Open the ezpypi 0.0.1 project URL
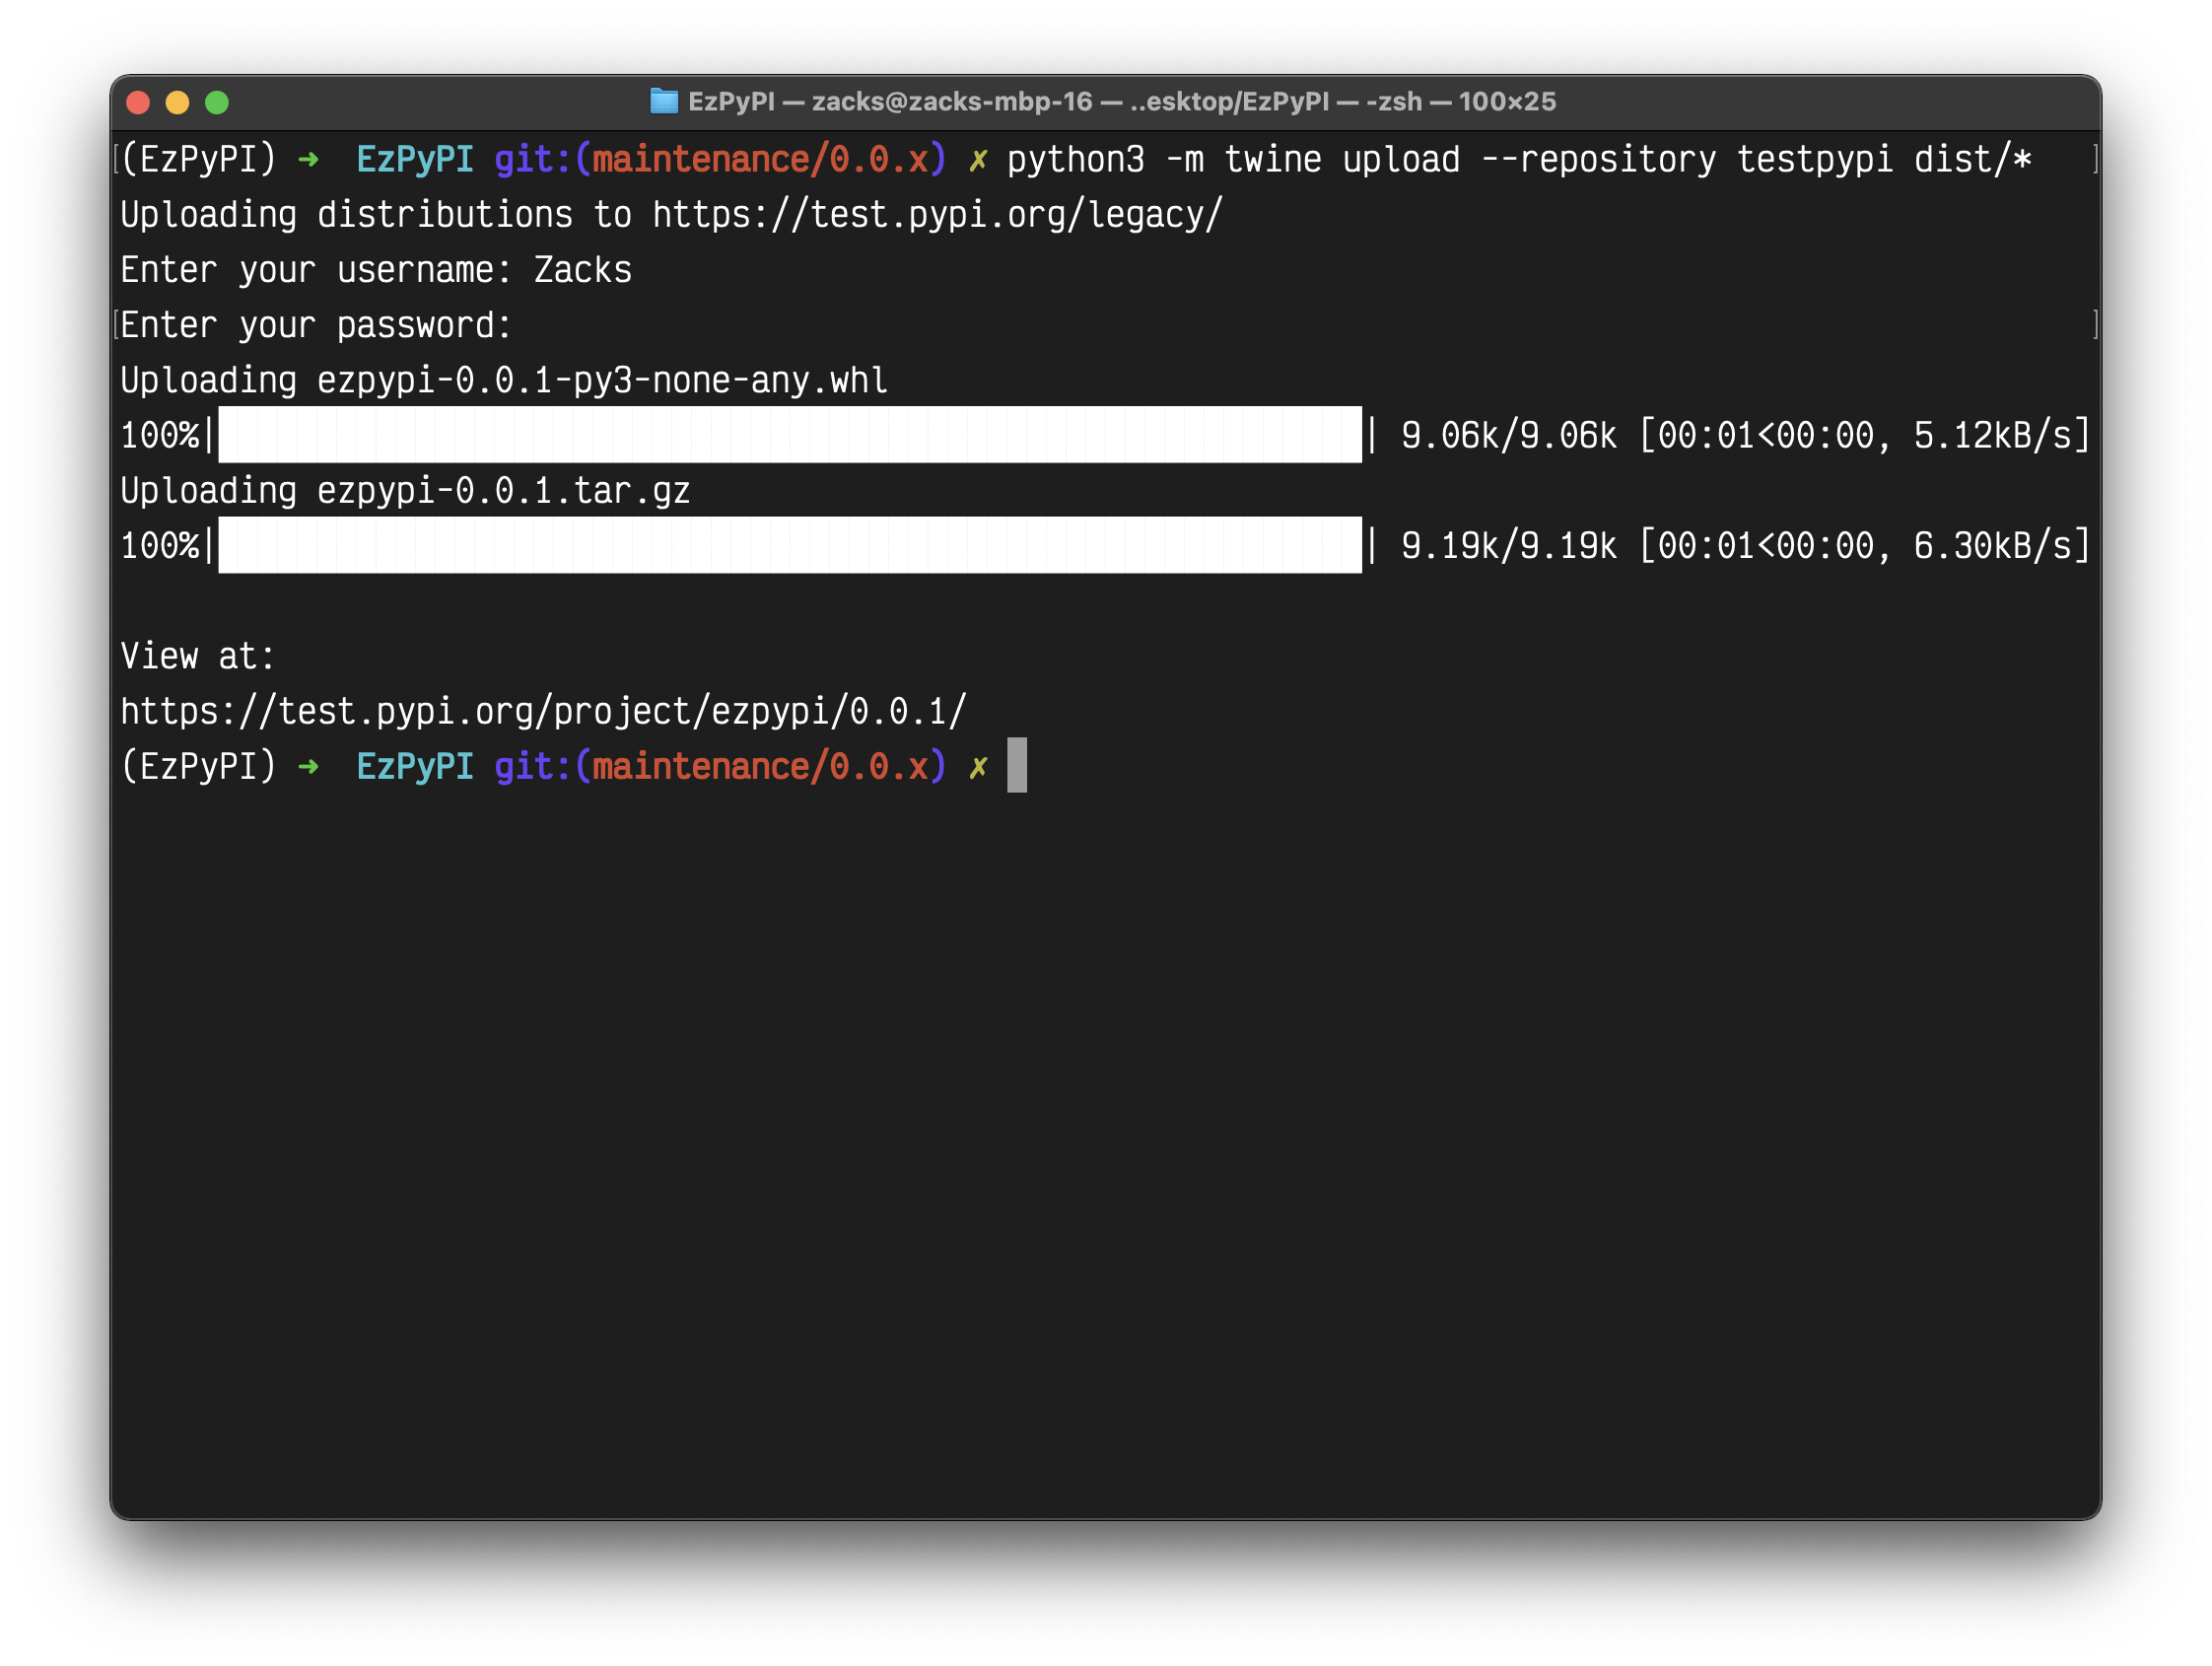 point(543,711)
